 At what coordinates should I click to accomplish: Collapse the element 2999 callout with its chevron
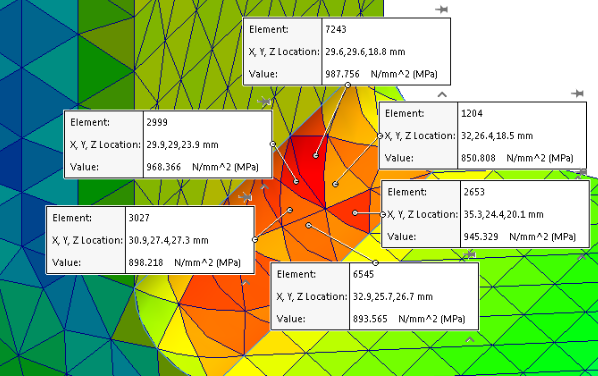click(264, 187)
